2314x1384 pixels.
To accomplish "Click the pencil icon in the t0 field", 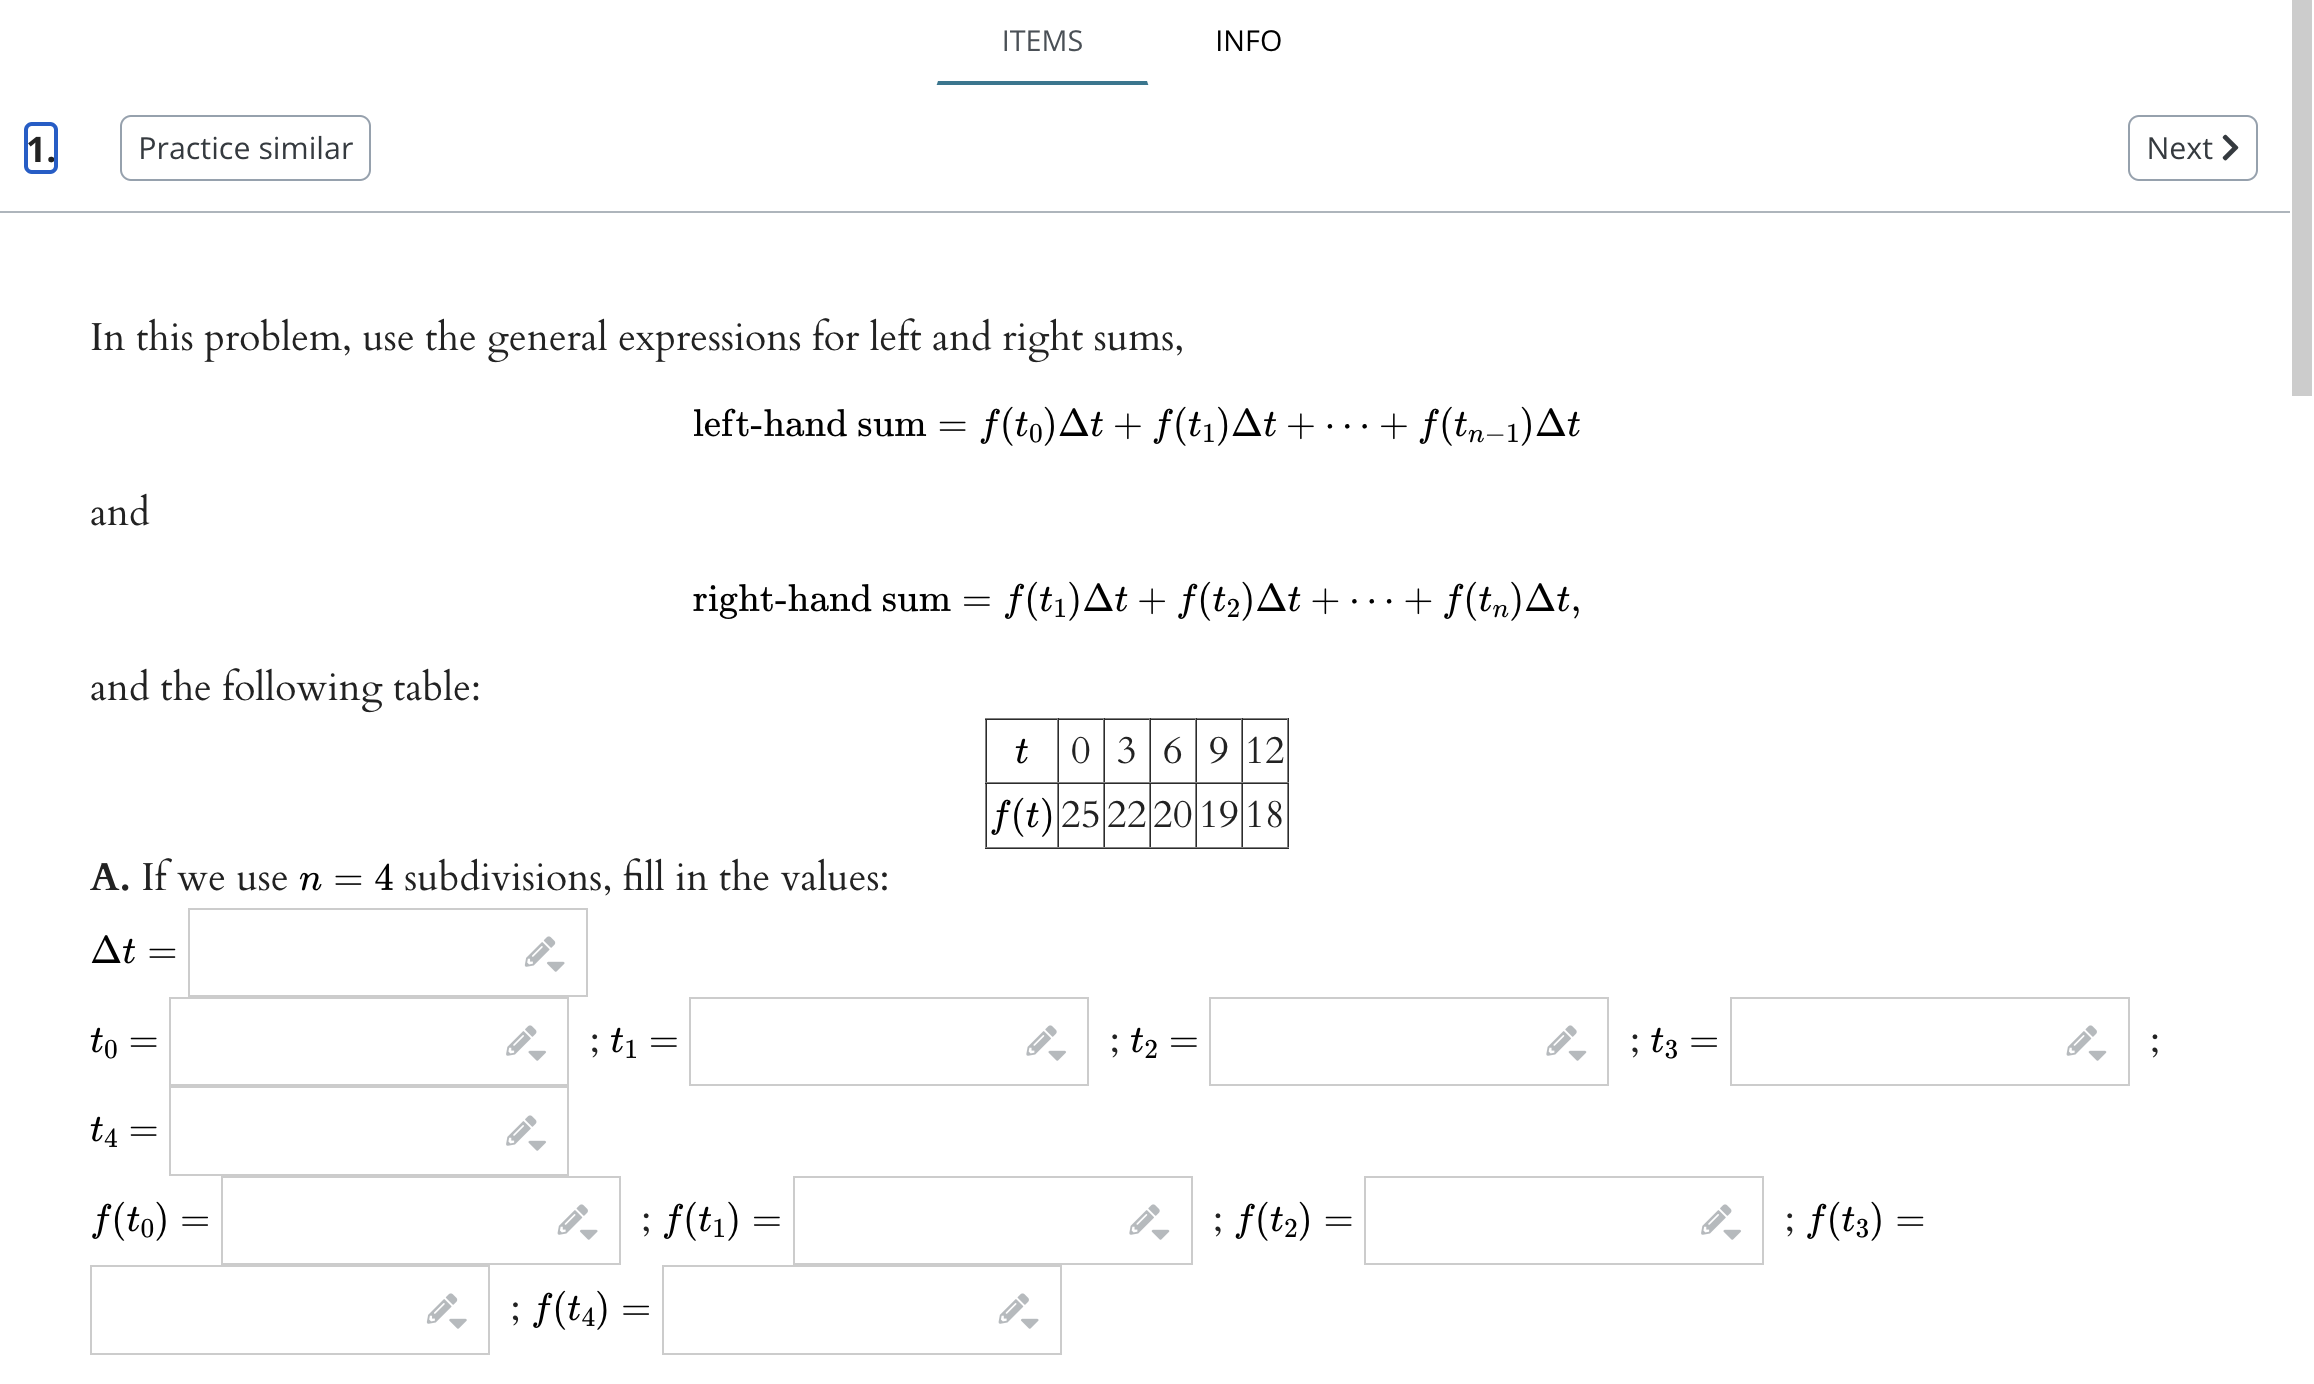I will (521, 1042).
